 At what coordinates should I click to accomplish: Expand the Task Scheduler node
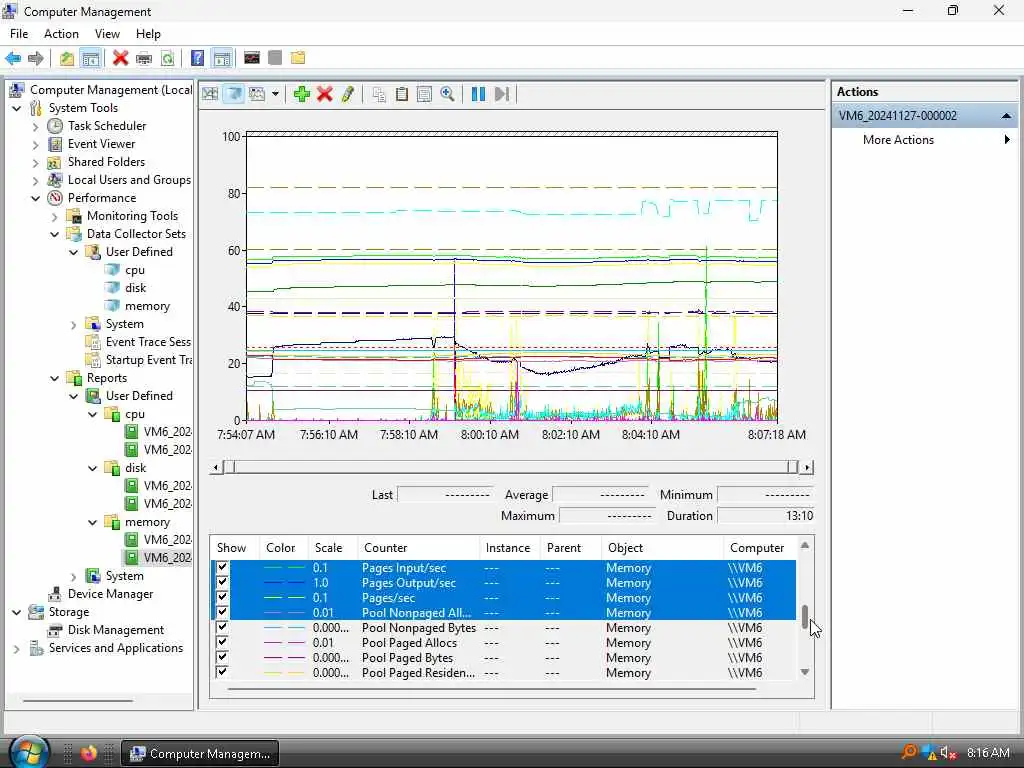tap(36, 127)
